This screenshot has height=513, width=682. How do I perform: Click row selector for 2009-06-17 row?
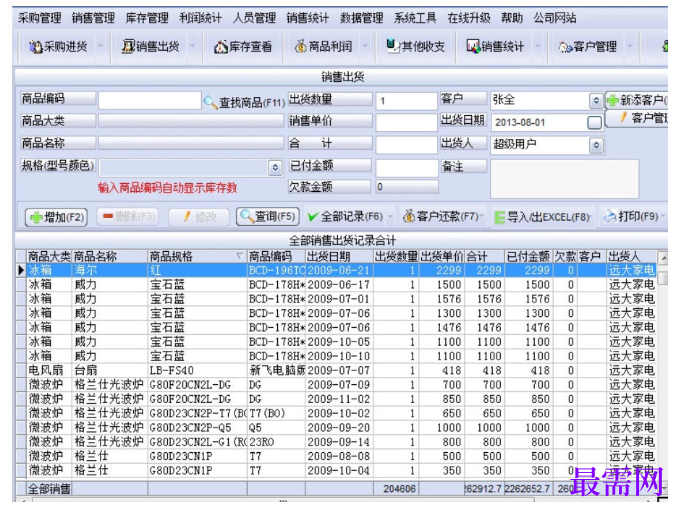click(21, 285)
